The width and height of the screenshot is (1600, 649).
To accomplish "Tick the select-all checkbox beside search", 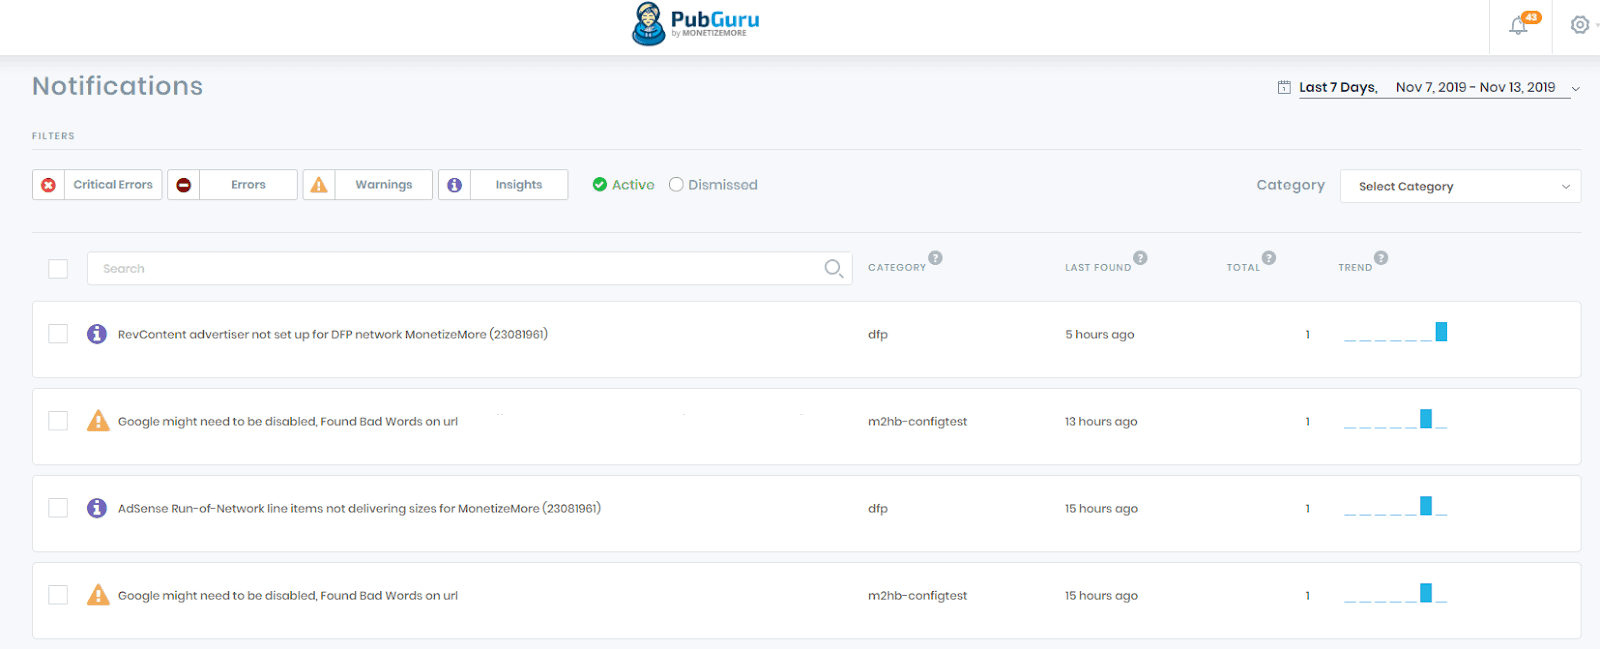I will (x=58, y=269).
